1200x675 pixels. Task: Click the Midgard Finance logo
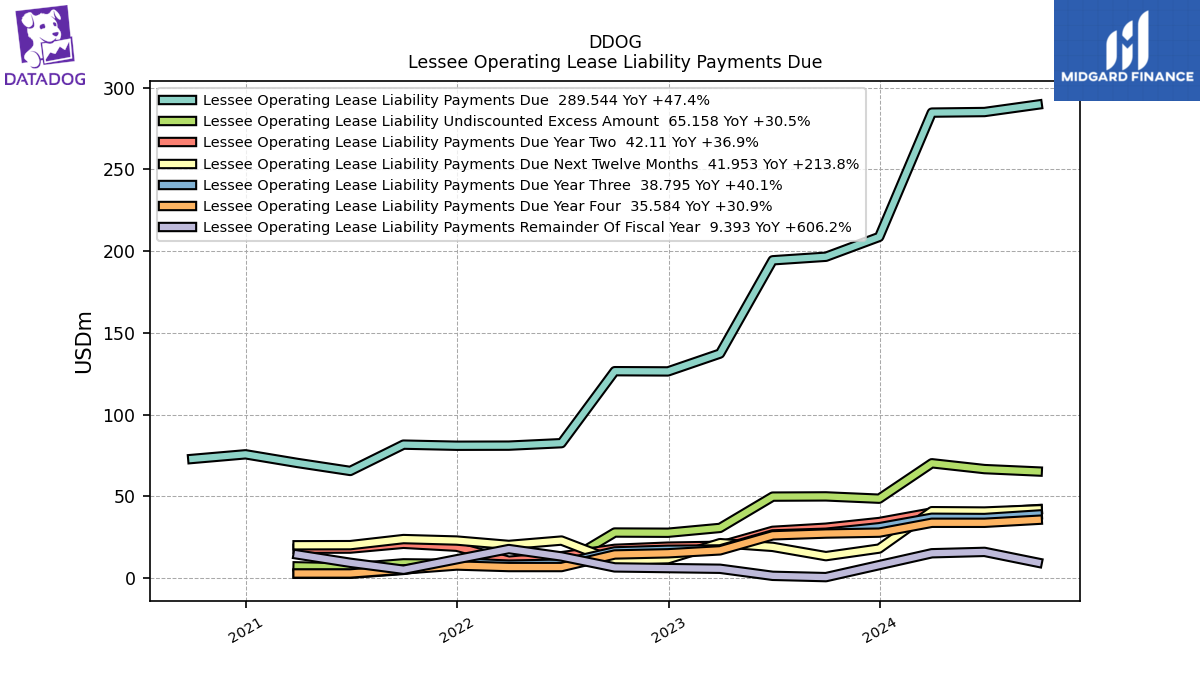[1127, 50]
